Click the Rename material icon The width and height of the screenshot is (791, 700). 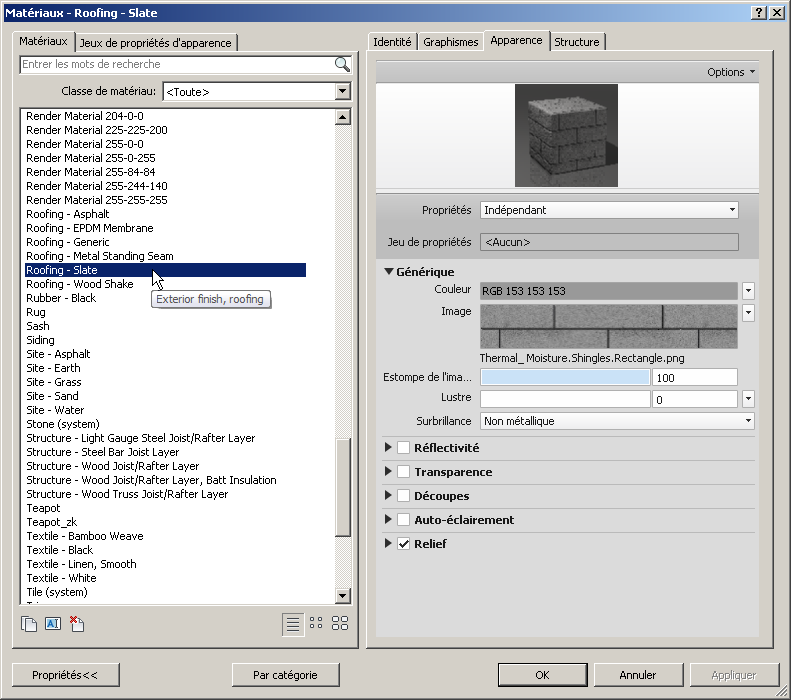click(x=53, y=624)
